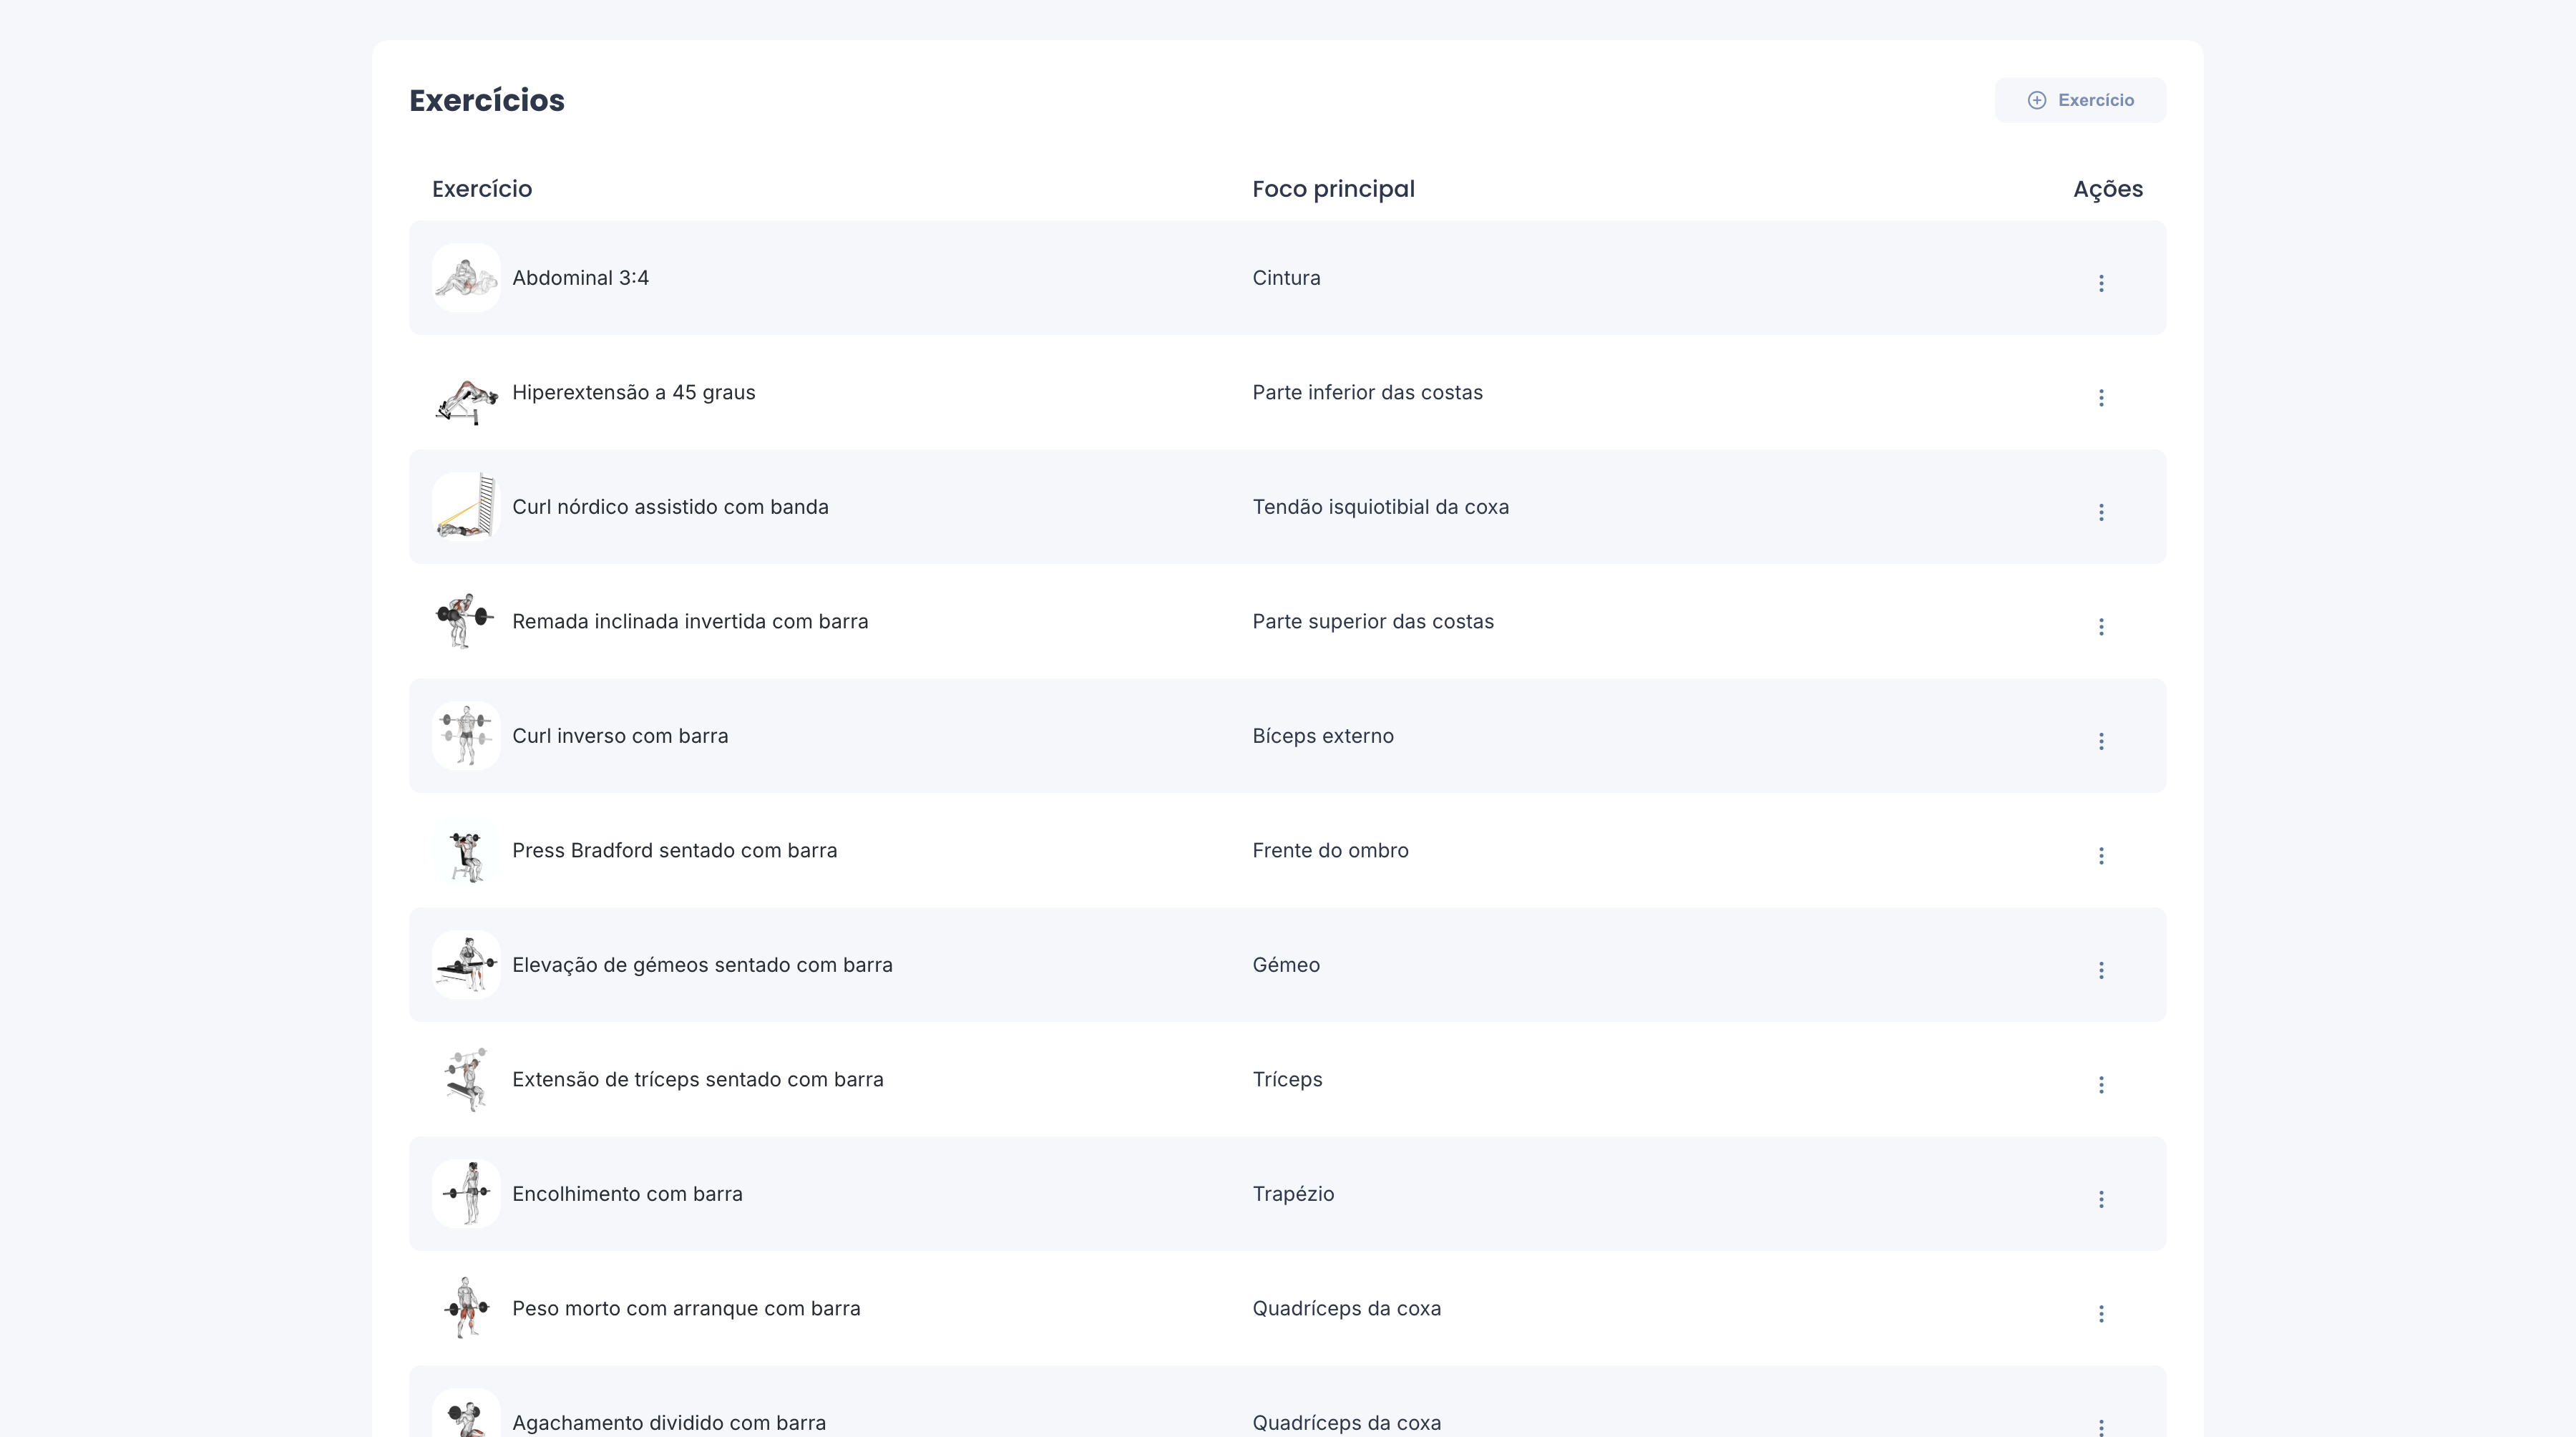2576x1437 pixels.
Task: Open the actions menu for Hiperextensão a 45 graus
Action: click(x=2102, y=397)
